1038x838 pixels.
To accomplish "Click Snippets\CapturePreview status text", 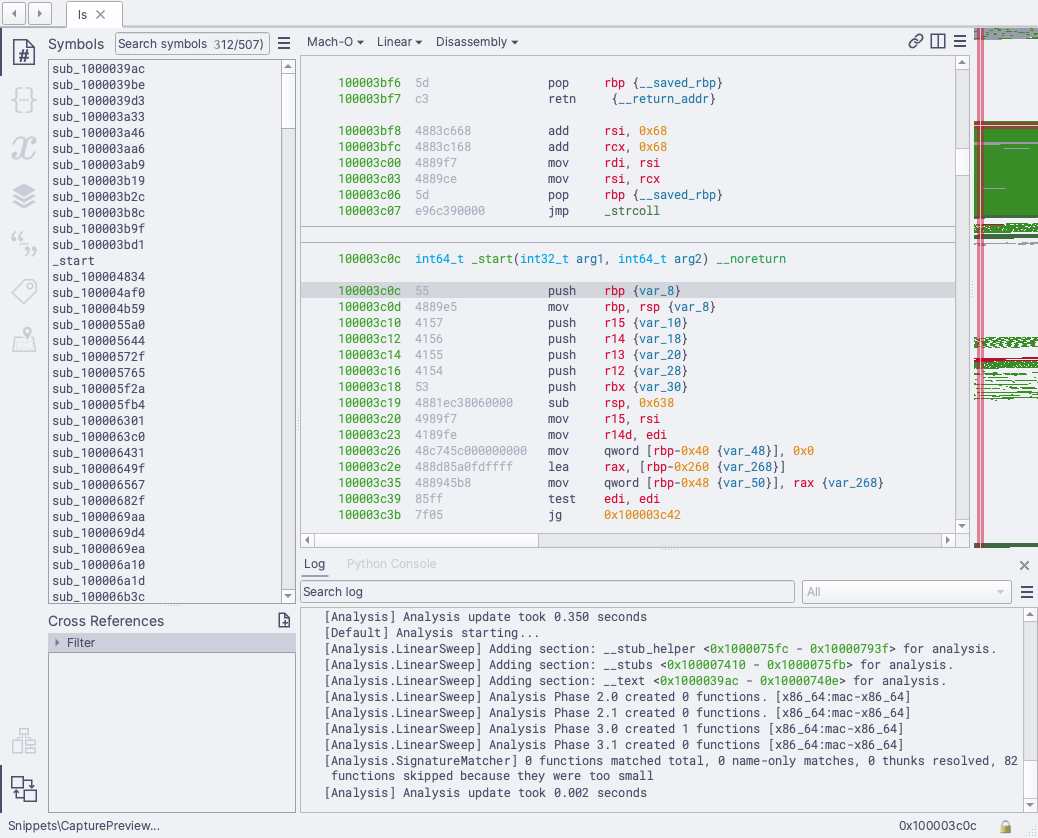I will click(x=83, y=825).
